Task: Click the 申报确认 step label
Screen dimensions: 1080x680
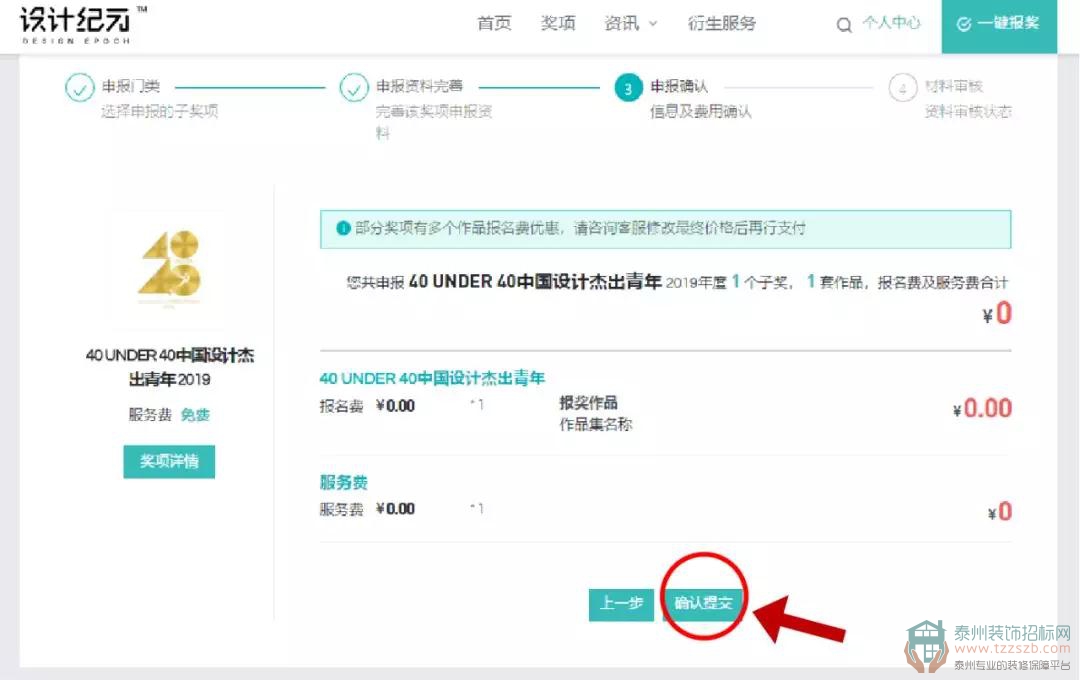Action: 679,86
